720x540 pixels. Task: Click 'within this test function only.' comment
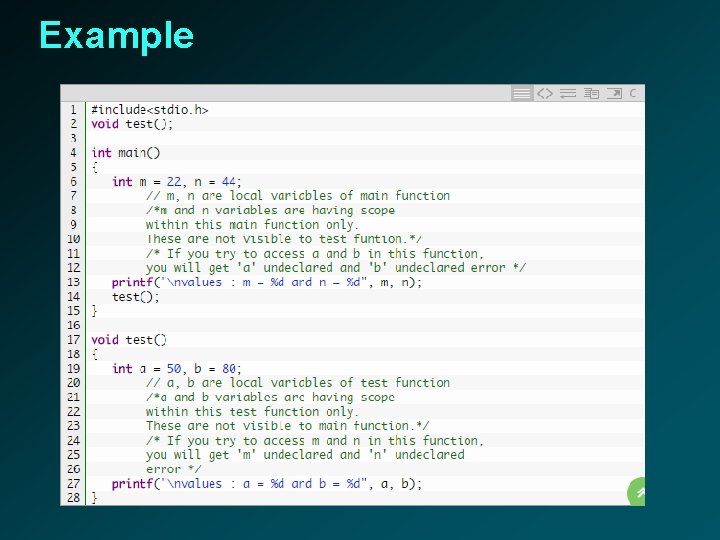[252, 412]
